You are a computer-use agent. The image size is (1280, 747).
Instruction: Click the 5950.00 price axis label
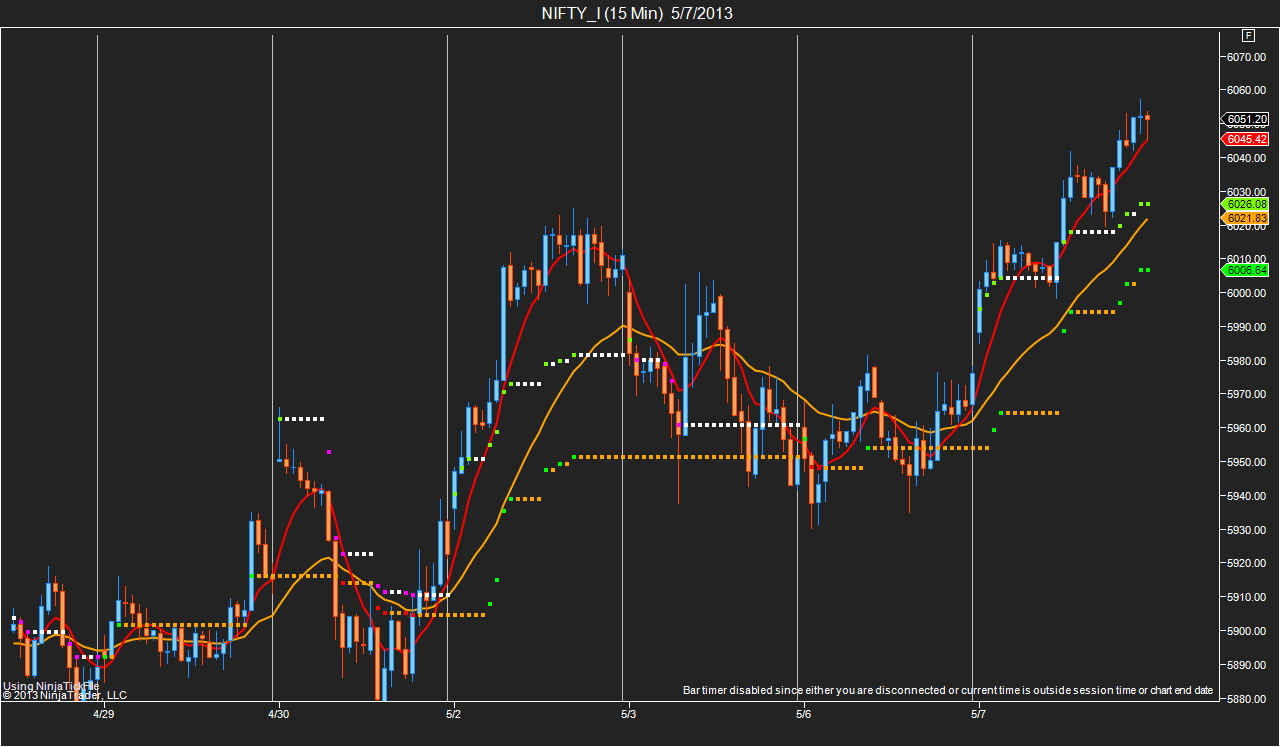[1248, 462]
